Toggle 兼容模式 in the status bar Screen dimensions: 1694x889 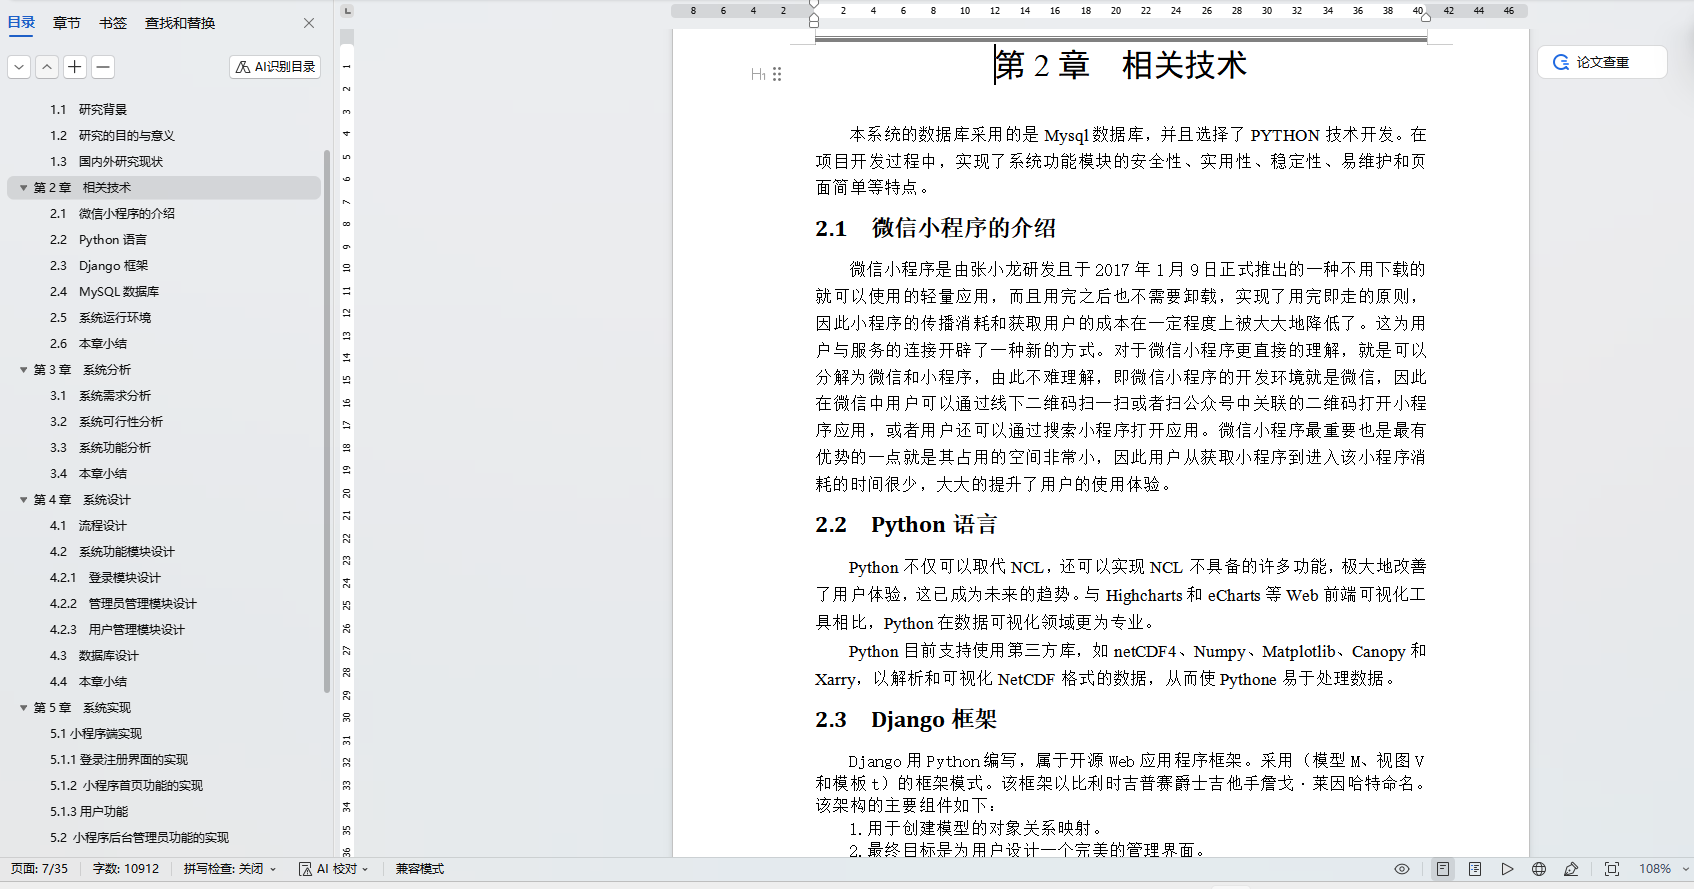(419, 869)
